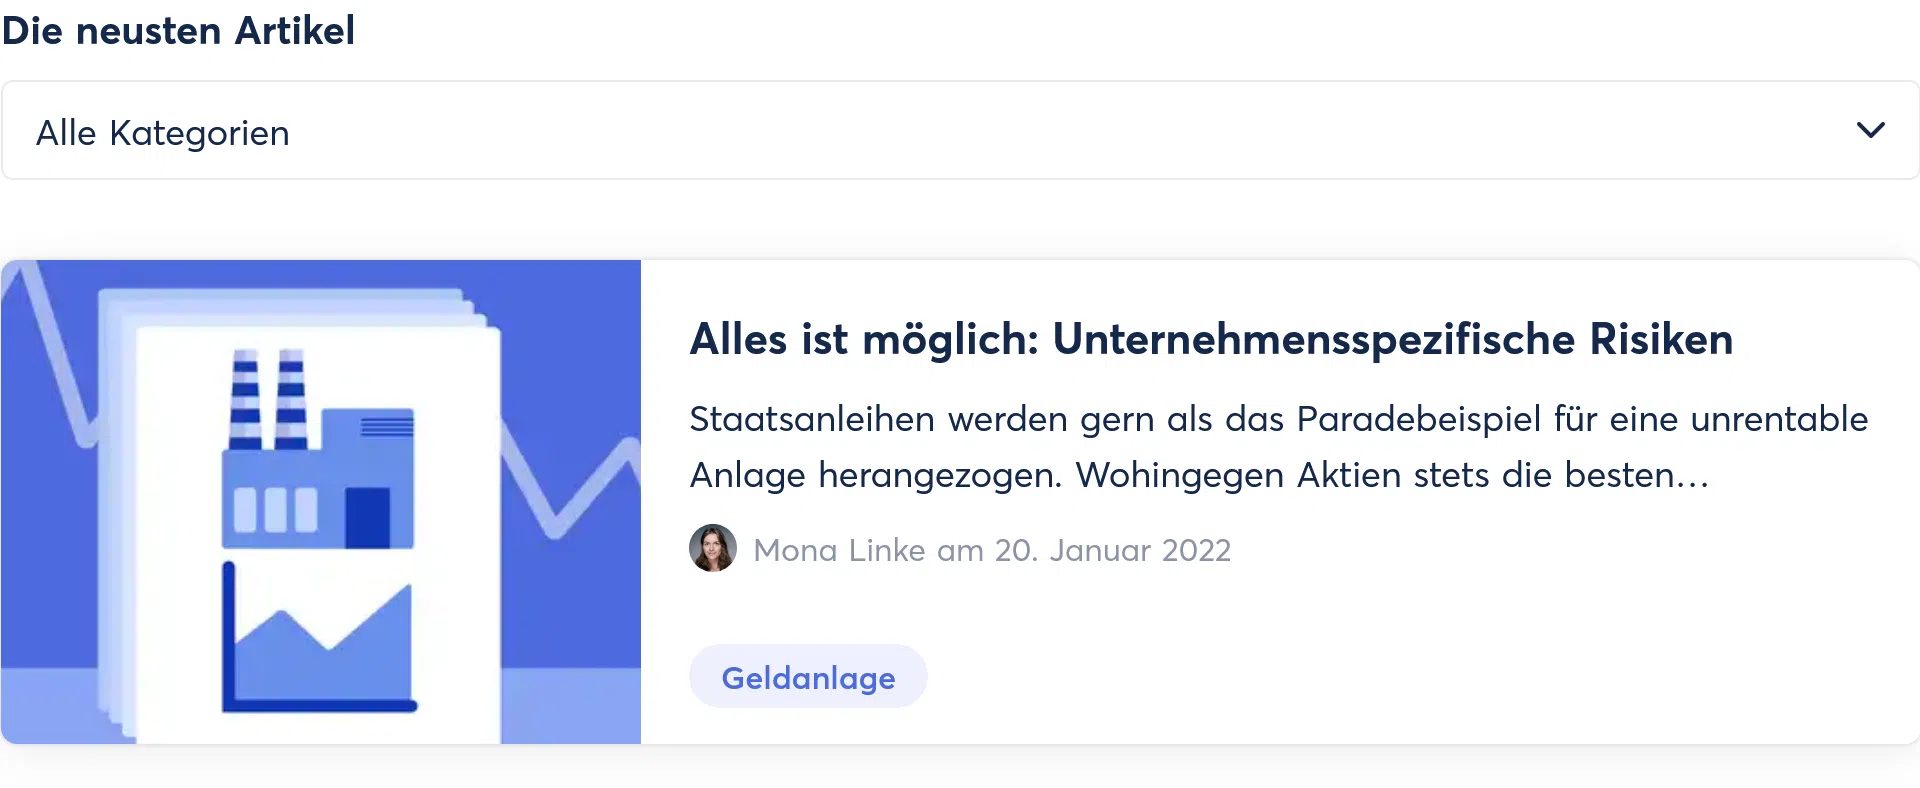
Task: Open the Alle Kategorien dropdown
Action: pyautogui.click(x=960, y=131)
